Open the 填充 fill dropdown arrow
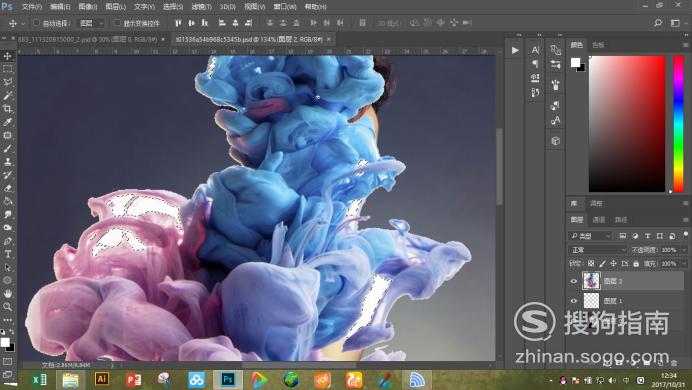This screenshot has width=692, height=390. pyautogui.click(x=684, y=263)
